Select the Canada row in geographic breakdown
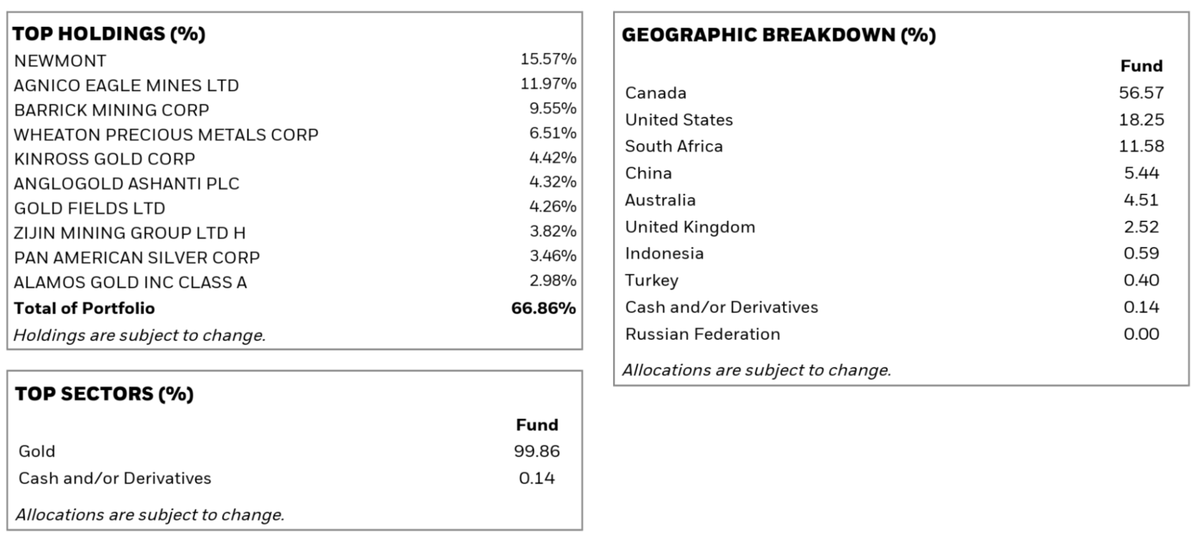The image size is (1200, 544). point(895,93)
